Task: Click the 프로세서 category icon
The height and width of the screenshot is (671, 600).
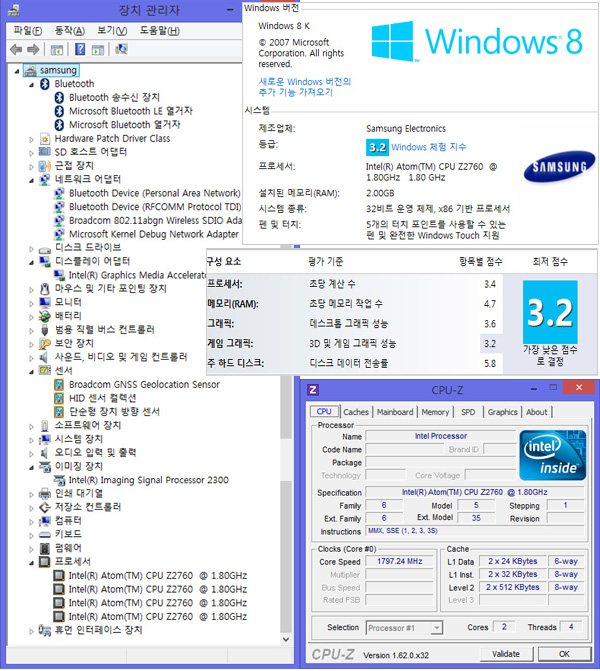Action: coord(45,562)
